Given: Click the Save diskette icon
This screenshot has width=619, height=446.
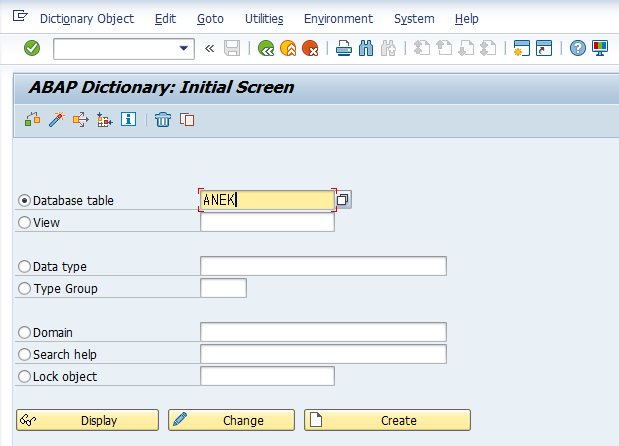Looking at the screenshot, I should pyautogui.click(x=232, y=49).
